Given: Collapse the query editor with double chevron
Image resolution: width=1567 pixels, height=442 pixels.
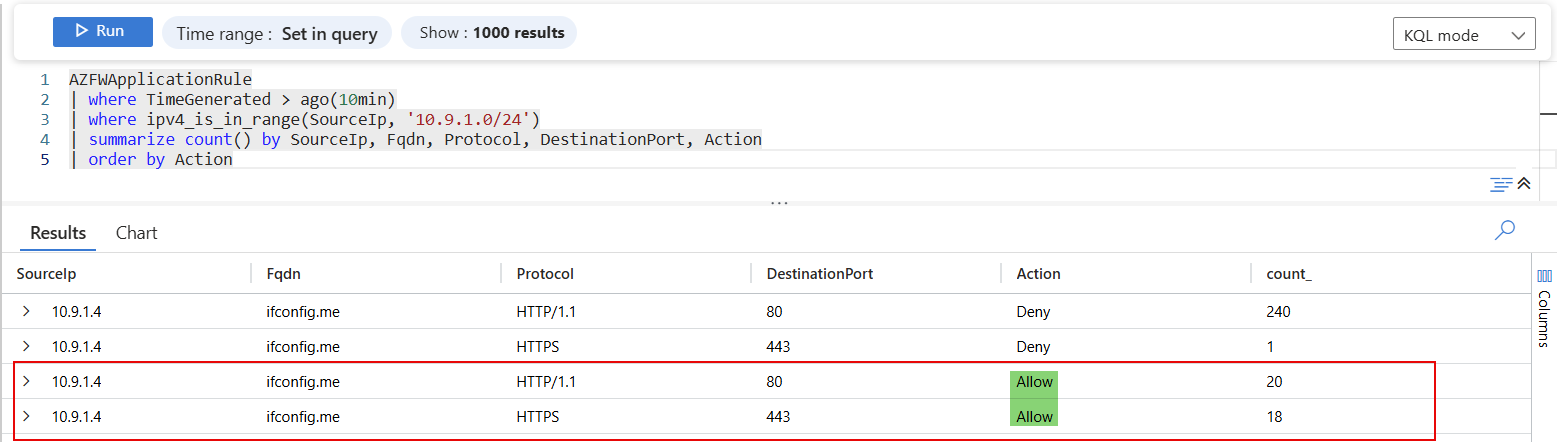Looking at the screenshot, I should [1524, 184].
